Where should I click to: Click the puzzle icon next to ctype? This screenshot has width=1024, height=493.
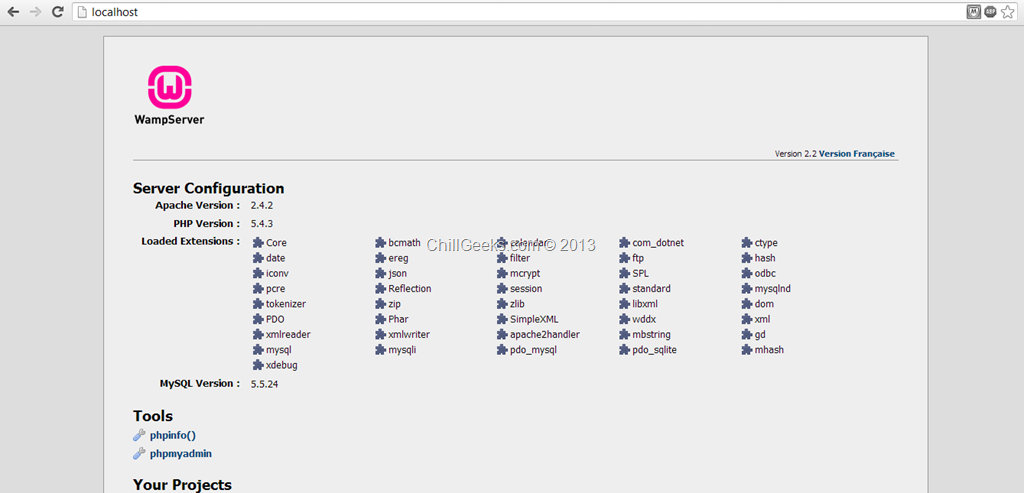click(x=746, y=242)
